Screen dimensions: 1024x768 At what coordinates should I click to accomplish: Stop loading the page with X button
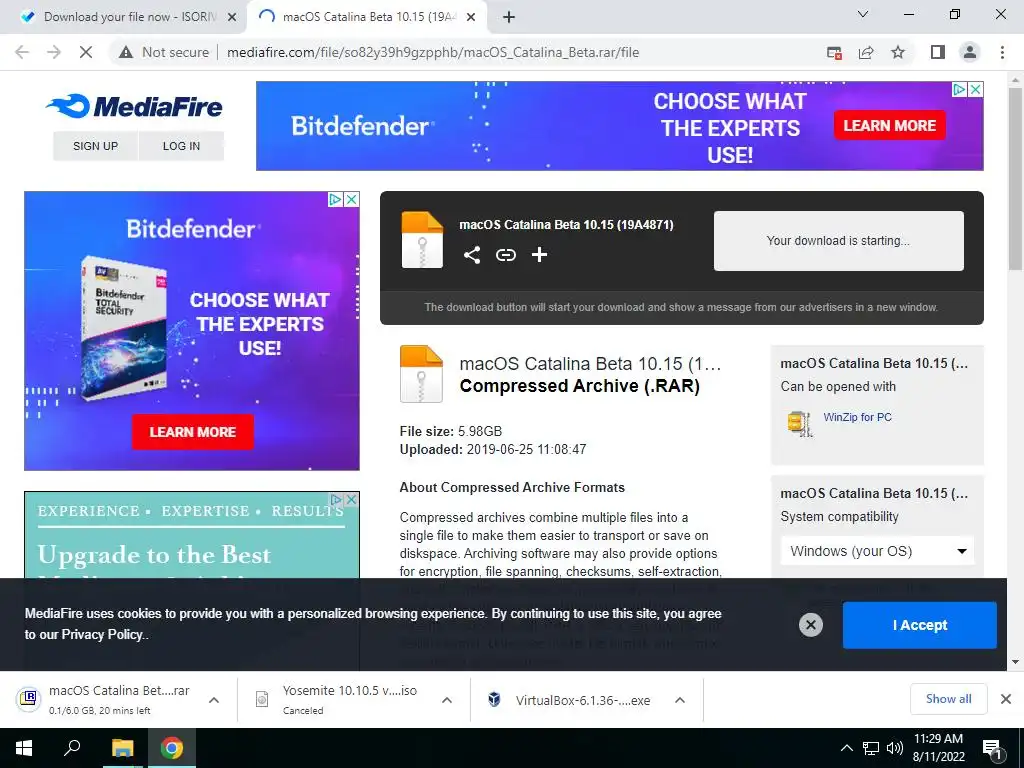pyautogui.click(x=86, y=52)
